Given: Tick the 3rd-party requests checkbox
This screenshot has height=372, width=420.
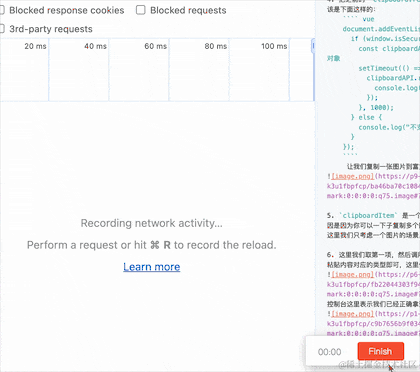Looking at the screenshot, I should coord(2,29).
